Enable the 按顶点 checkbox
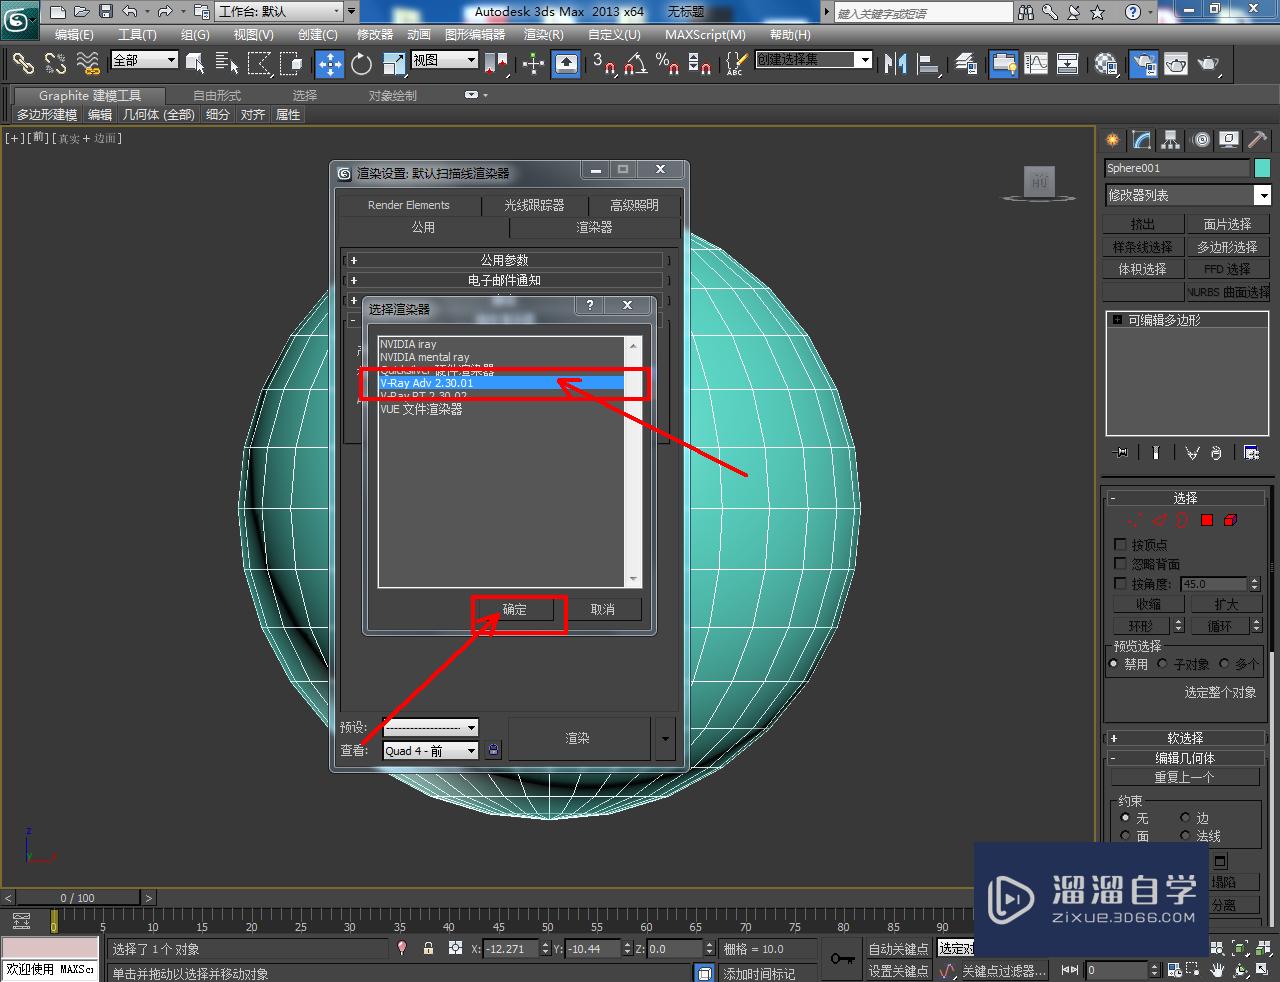 click(1120, 545)
